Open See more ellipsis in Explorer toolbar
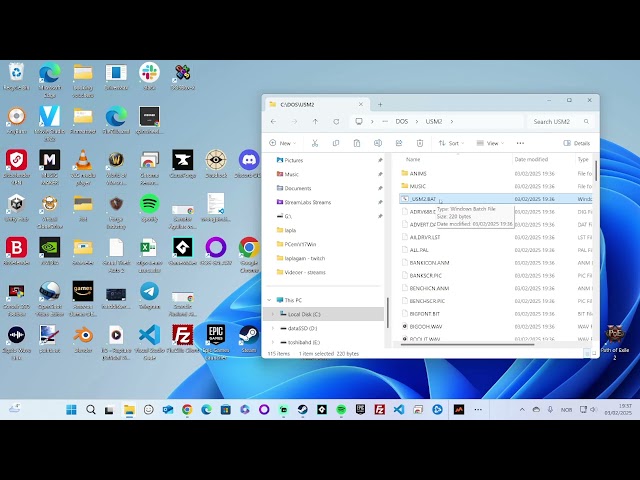Screen dimensions: 640x480 [520, 143]
